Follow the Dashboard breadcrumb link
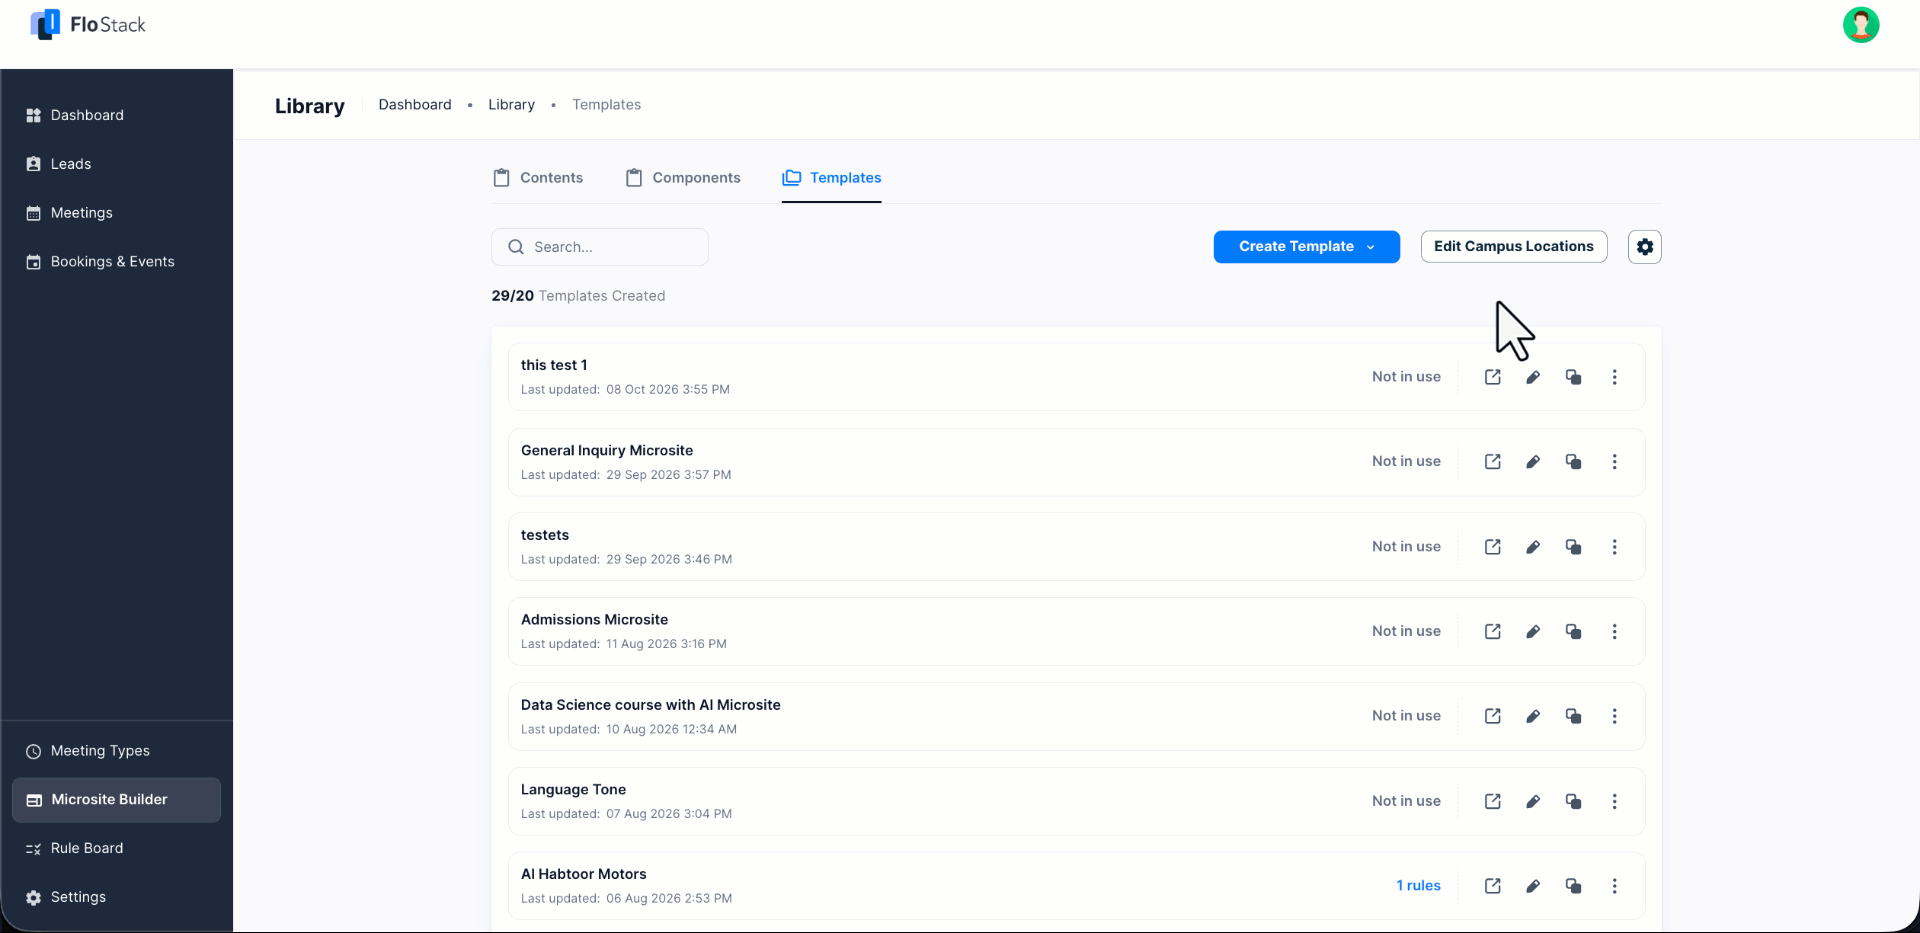 coord(415,105)
